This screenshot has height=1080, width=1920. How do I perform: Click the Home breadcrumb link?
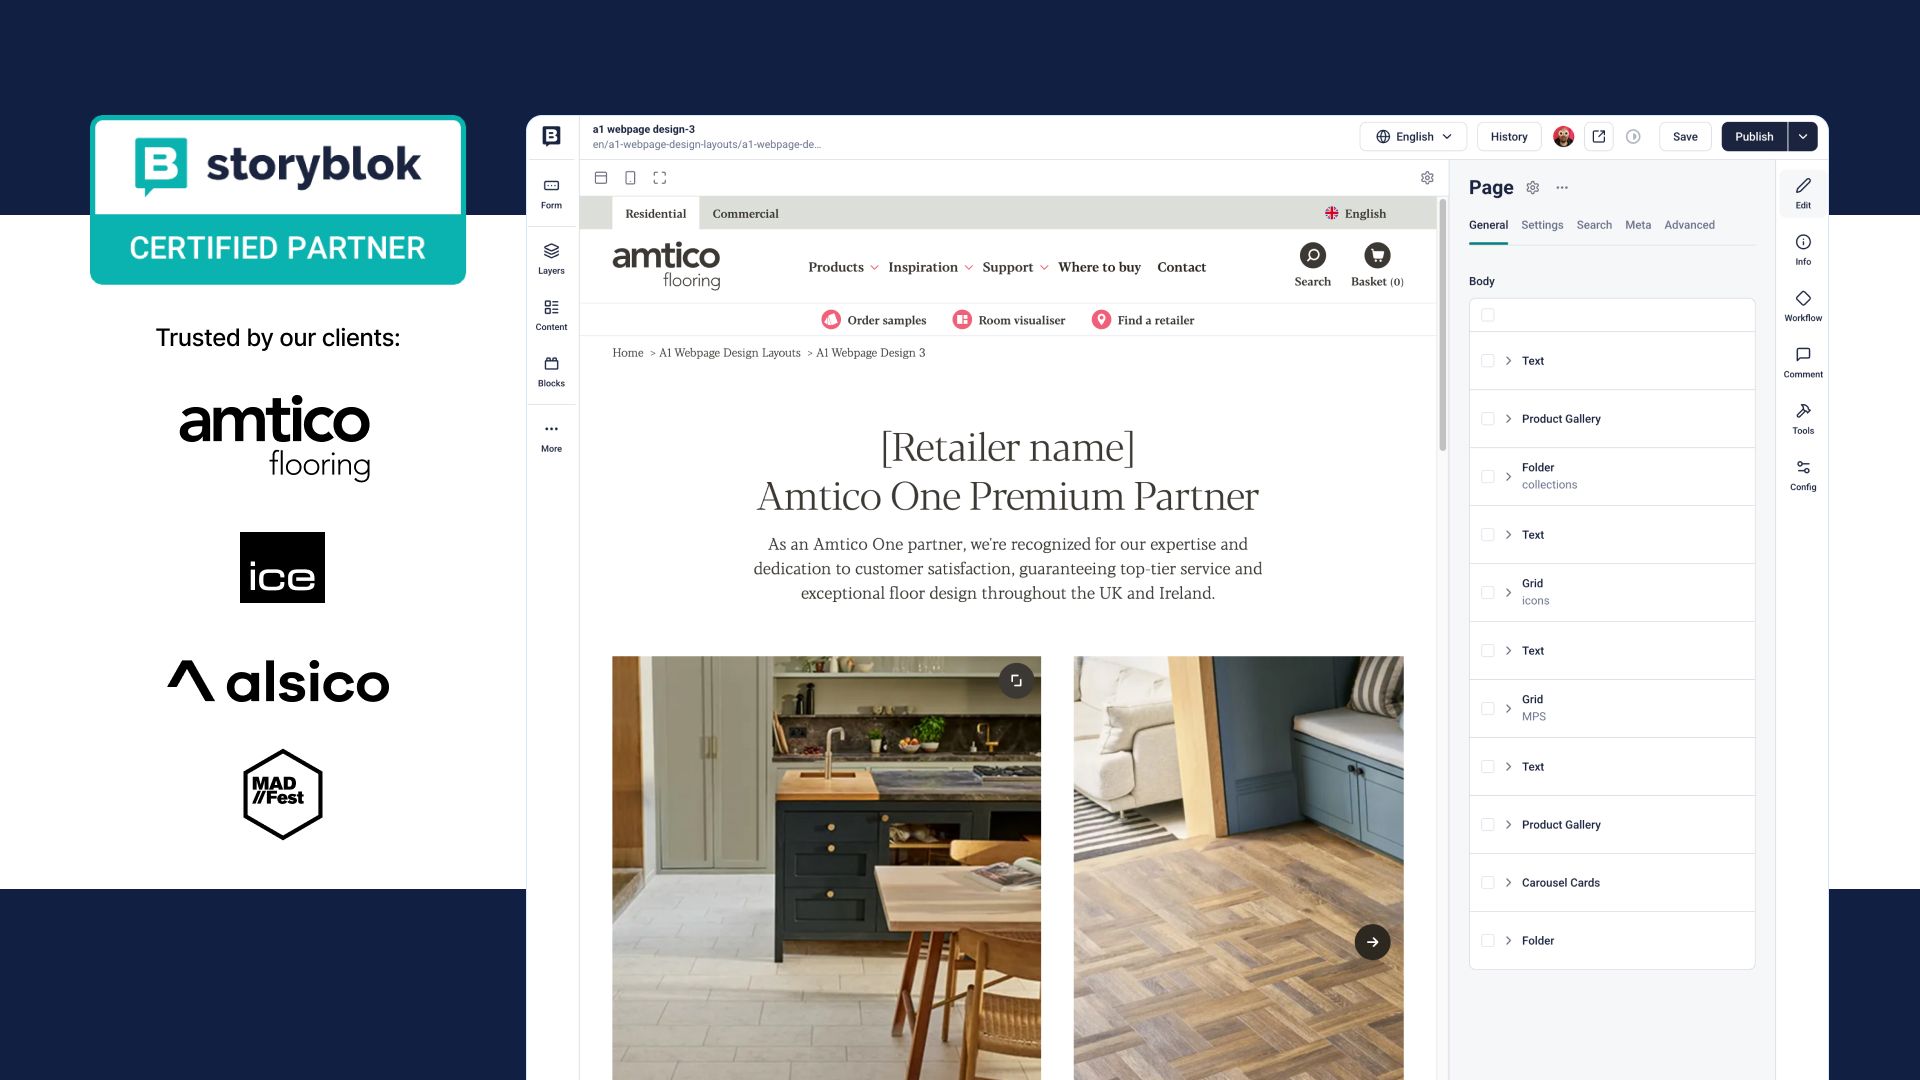click(628, 353)
